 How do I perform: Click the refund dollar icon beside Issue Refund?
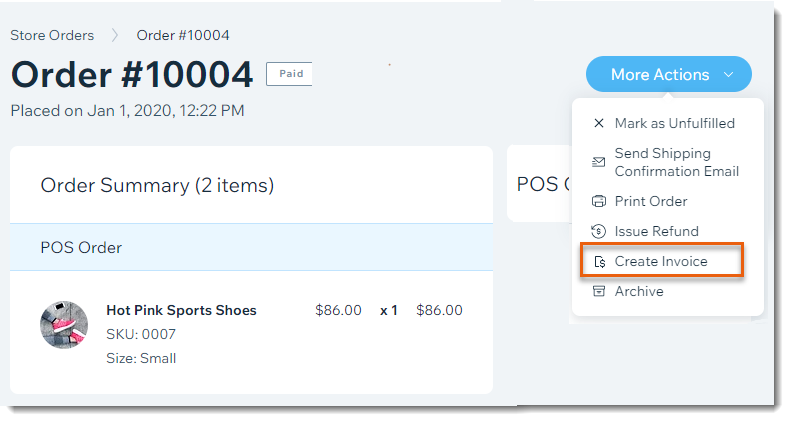pos(598,231)
